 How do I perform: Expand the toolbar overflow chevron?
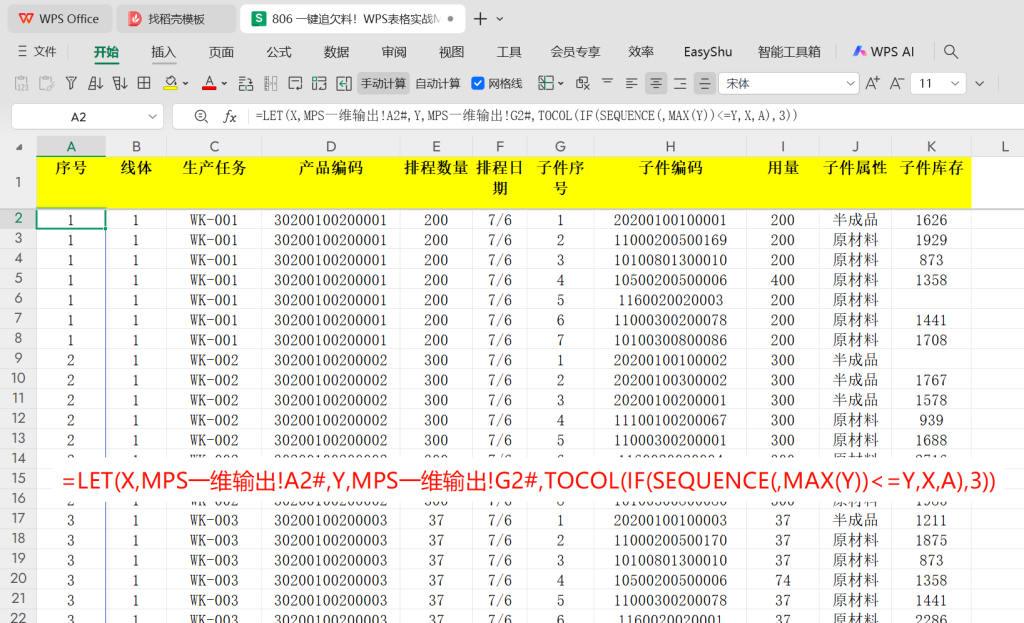979,84
